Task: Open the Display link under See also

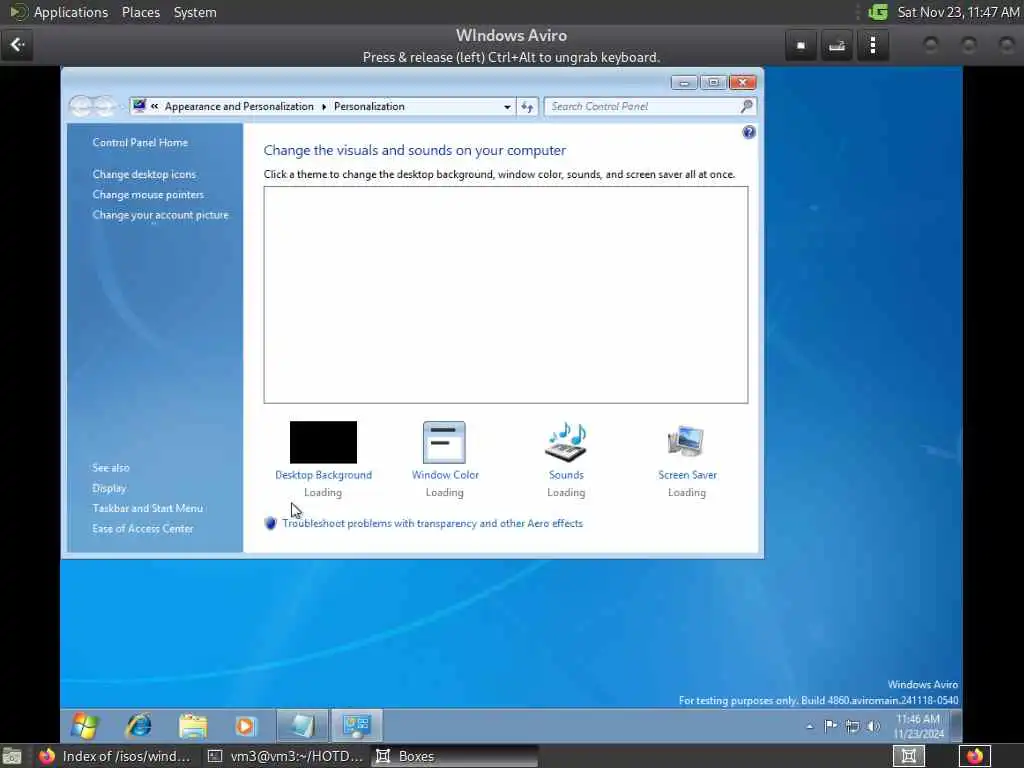Action: [109, 488]
